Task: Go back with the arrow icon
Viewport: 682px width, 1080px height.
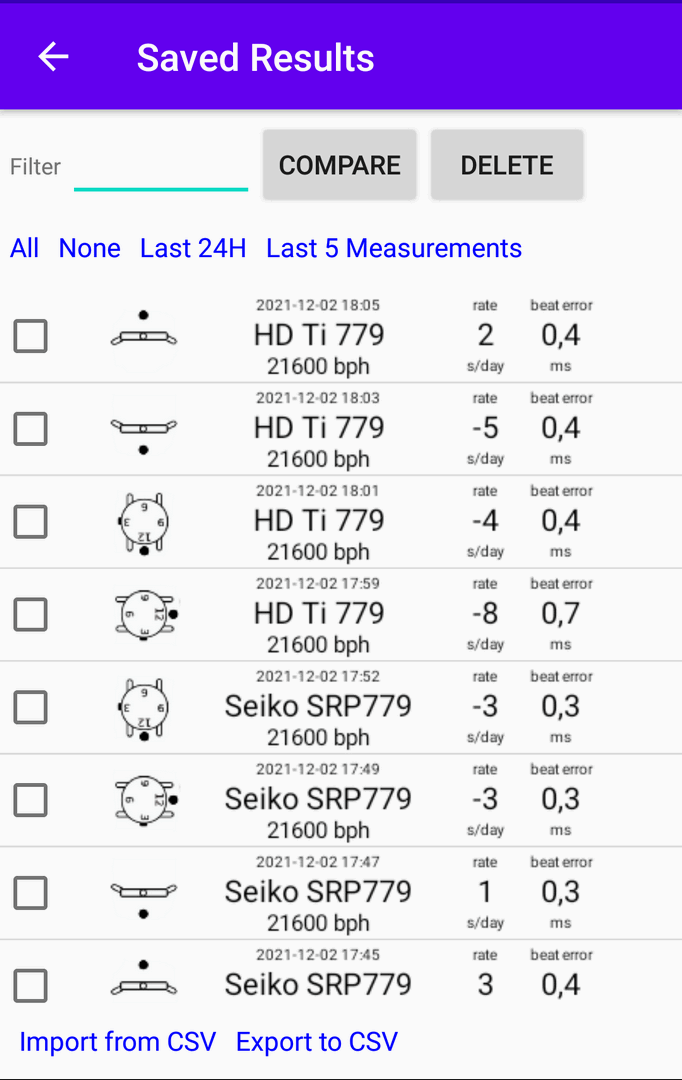Action: coord(53,56)
